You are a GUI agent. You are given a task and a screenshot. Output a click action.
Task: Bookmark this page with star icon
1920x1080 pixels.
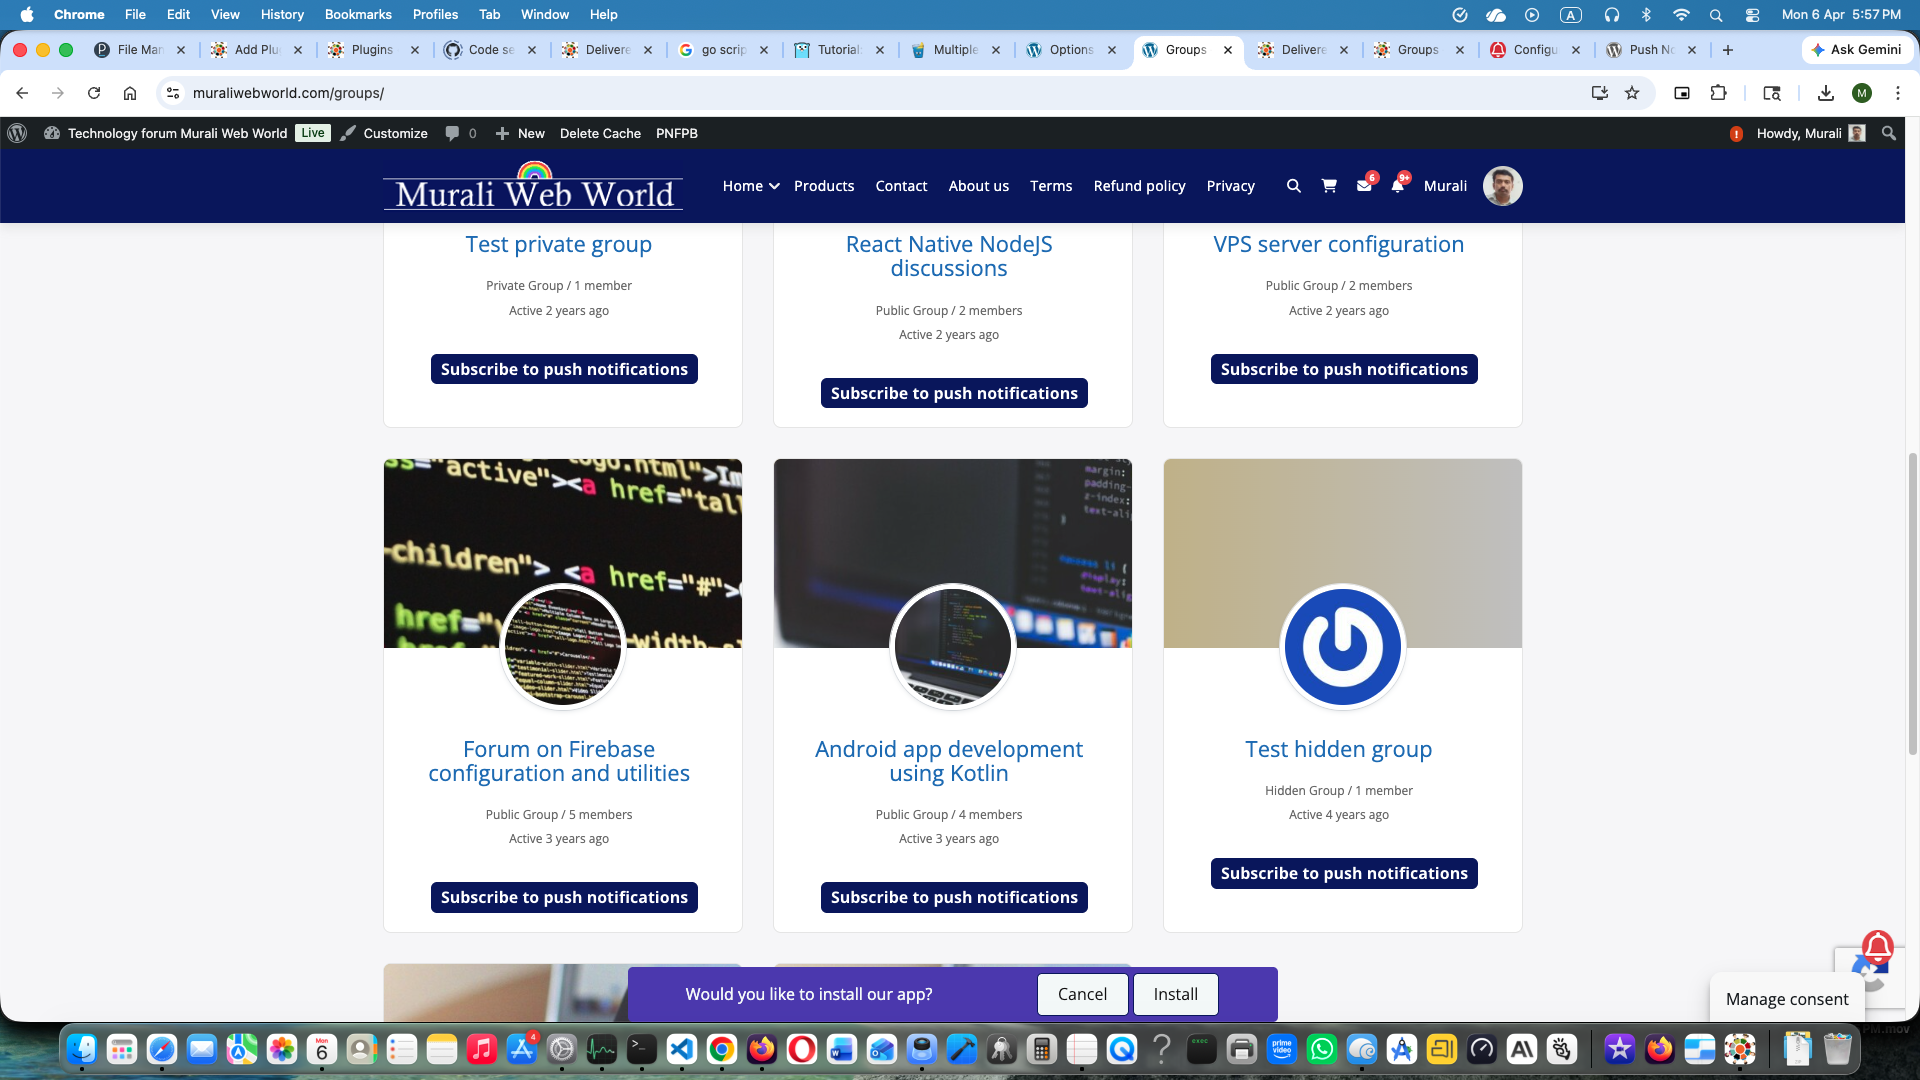pyautogui.click(x=1632, y=93)
